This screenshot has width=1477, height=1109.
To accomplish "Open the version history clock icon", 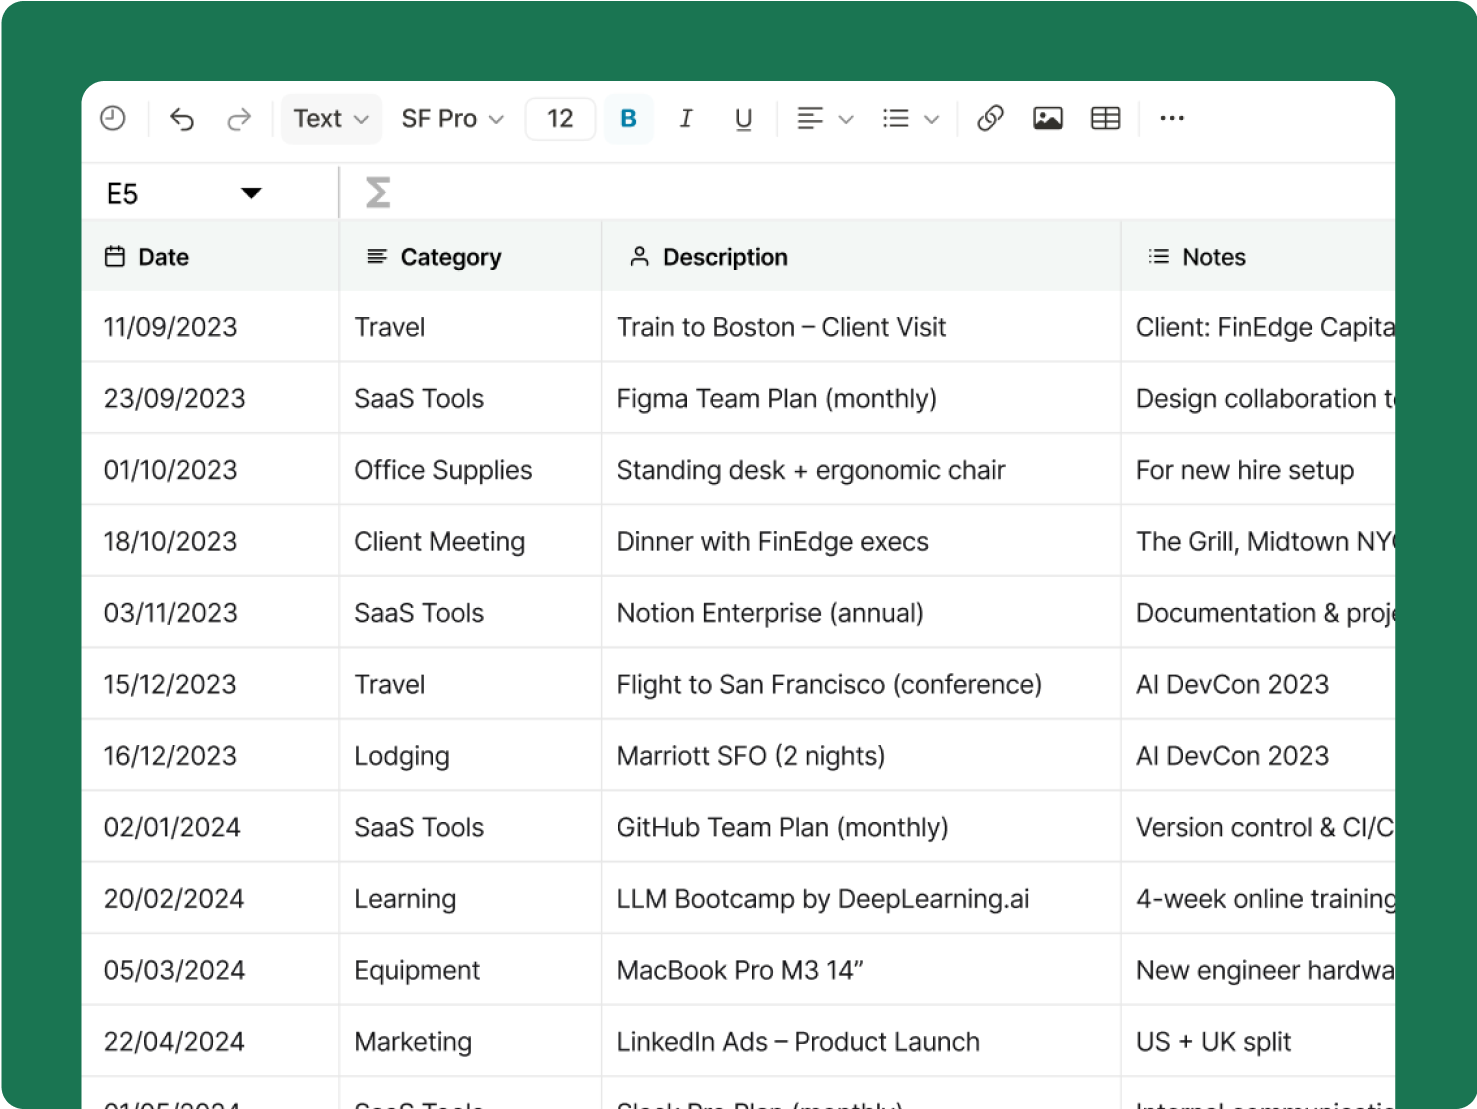I will point(113,119).
